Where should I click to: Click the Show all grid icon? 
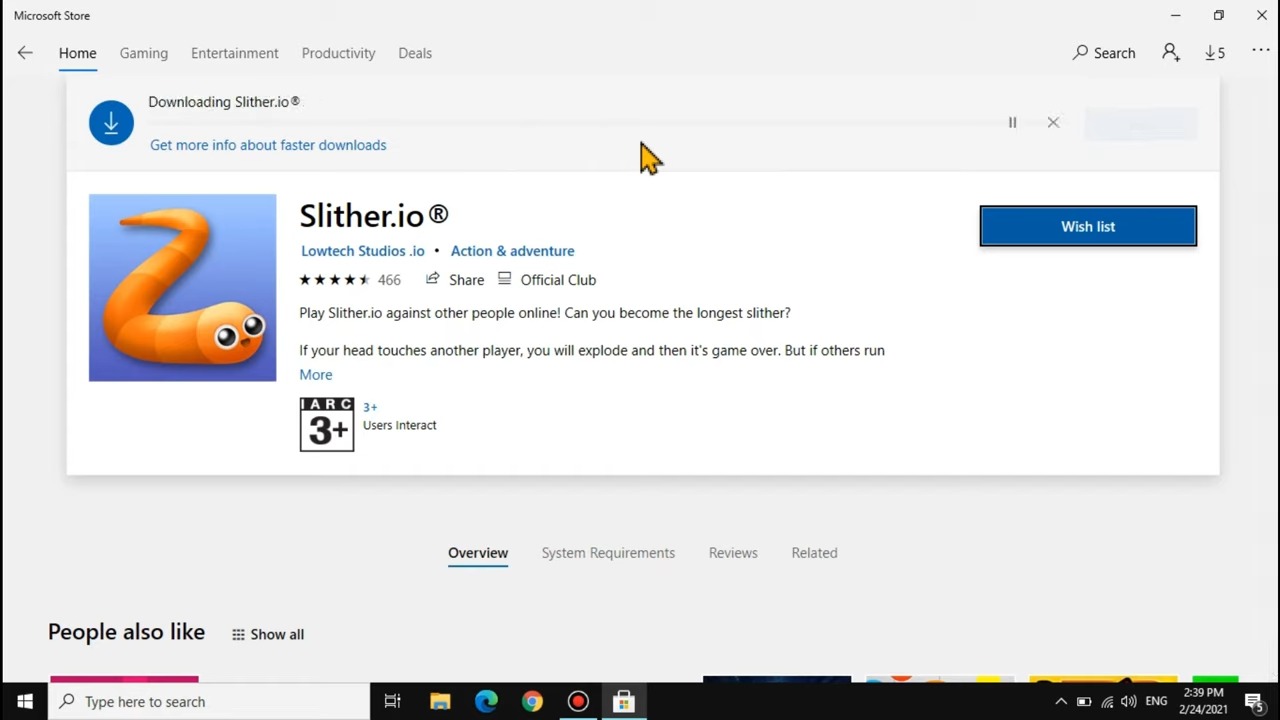click(238, 634)
